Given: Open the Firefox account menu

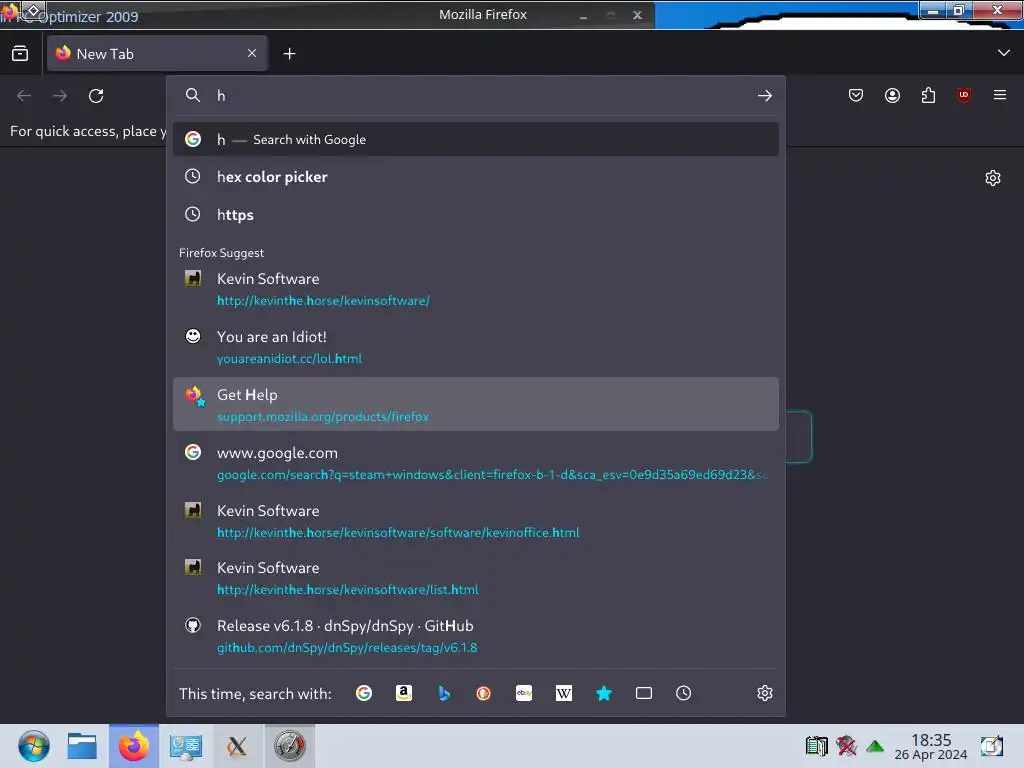Looking at the screenshot, I should coord(892,95).
